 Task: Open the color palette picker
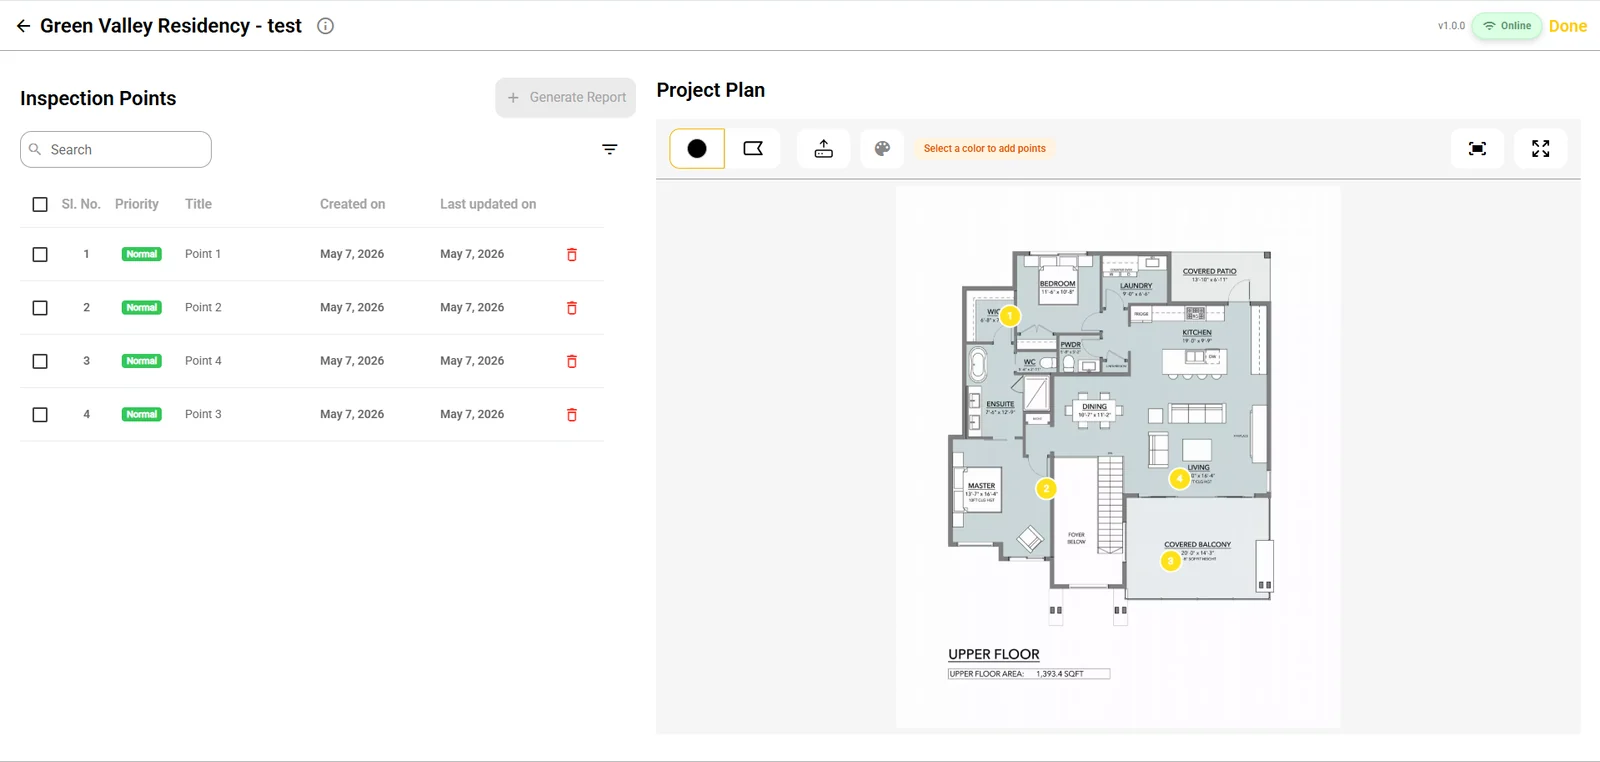coord(882,148)
